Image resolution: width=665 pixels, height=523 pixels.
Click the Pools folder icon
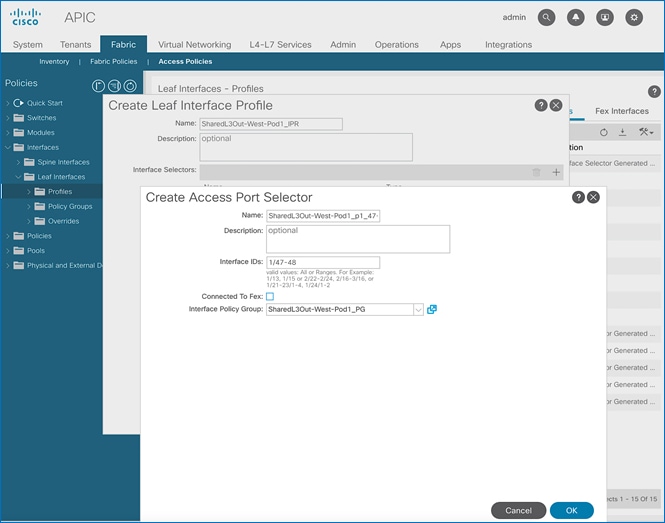pyautogui.click(x=19, y=250)
